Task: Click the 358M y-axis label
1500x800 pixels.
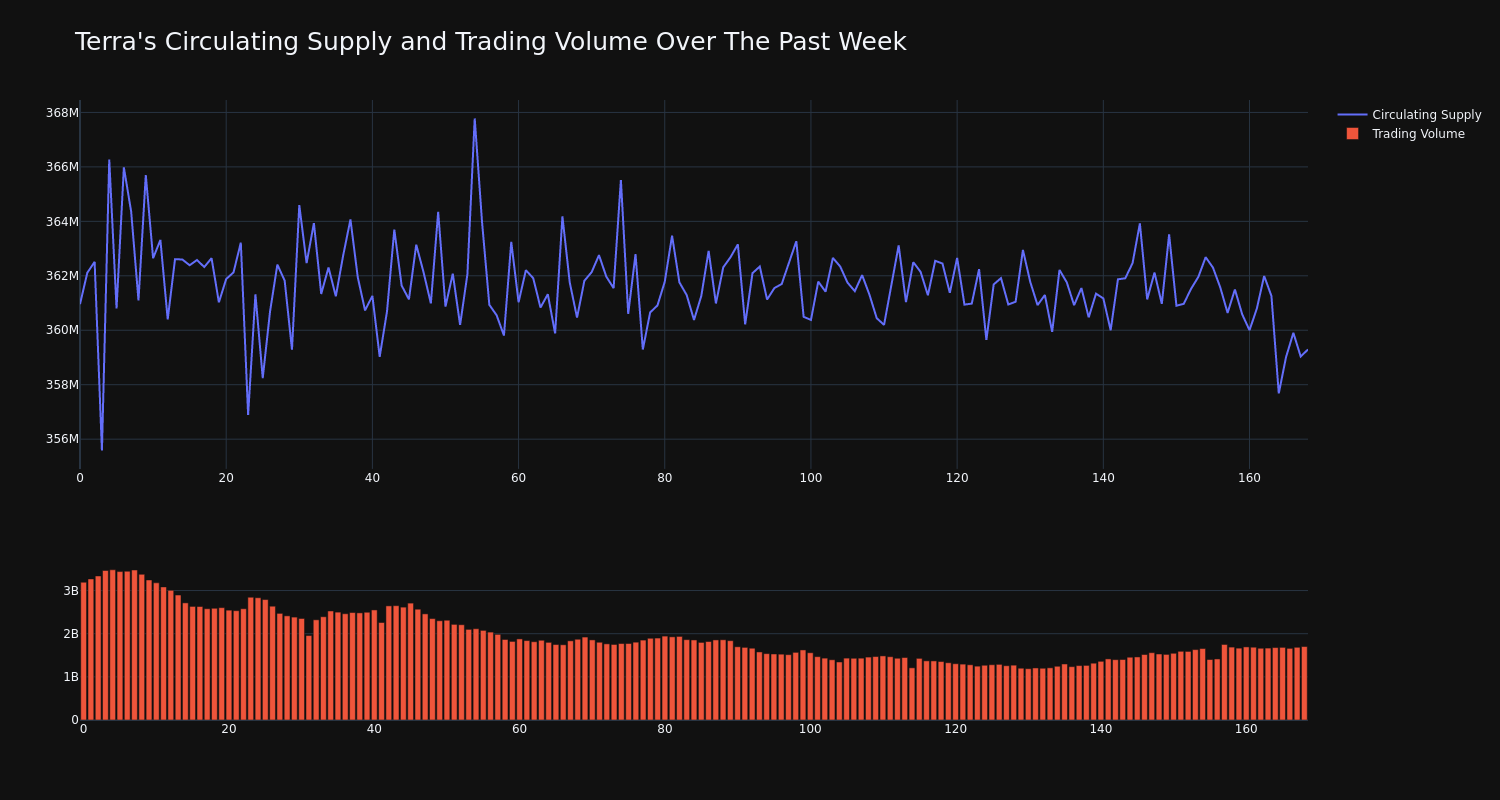Action: click(62, 384)
